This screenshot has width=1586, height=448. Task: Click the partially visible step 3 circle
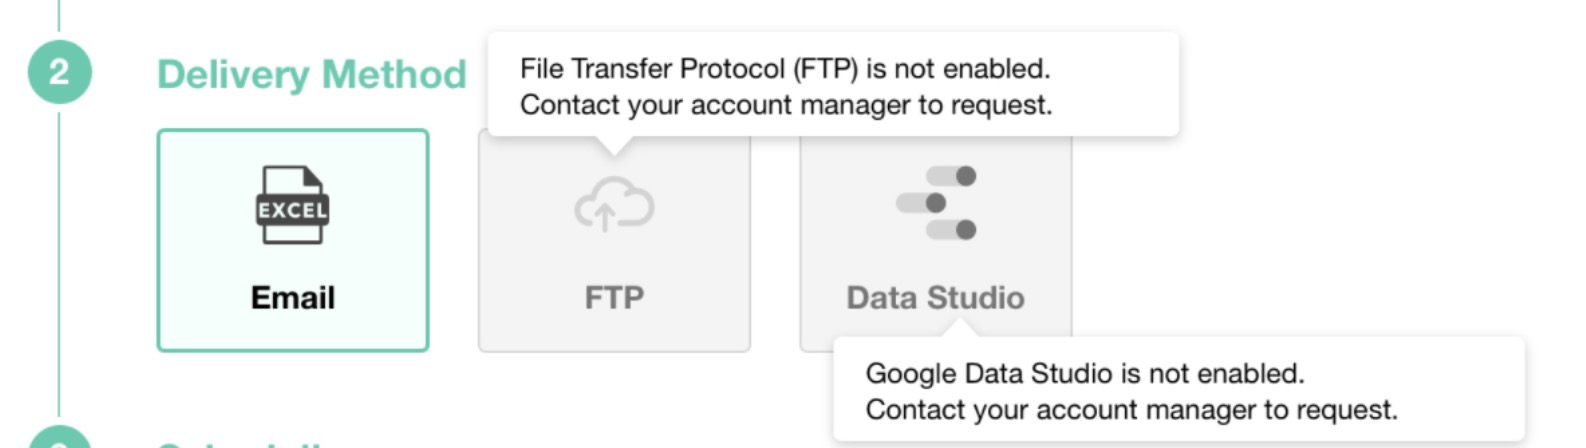tap(59, 439)
